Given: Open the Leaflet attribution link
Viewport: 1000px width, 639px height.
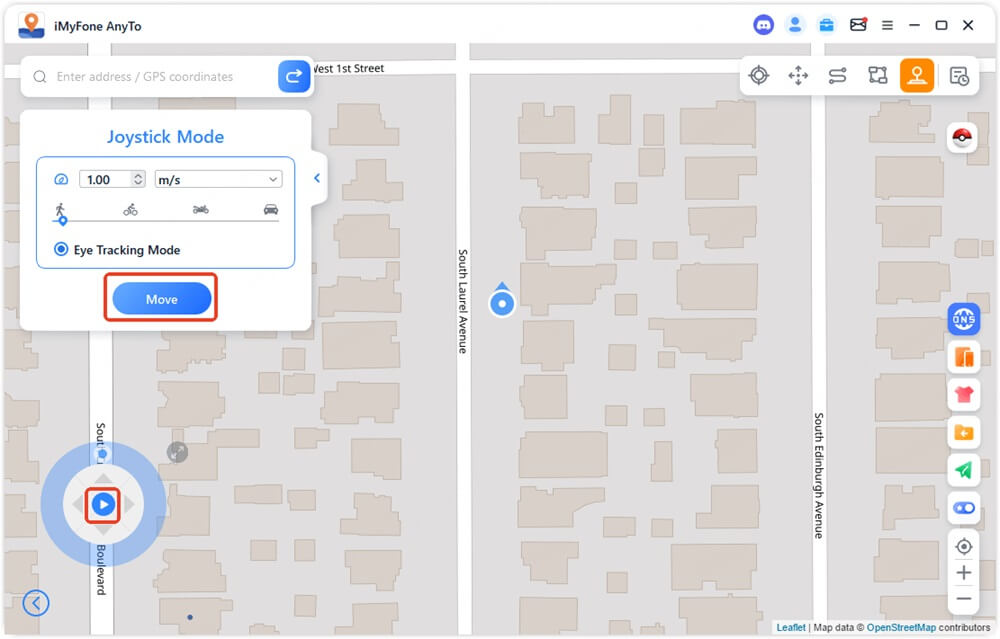Looking at the screenshot, I should 791,628.
